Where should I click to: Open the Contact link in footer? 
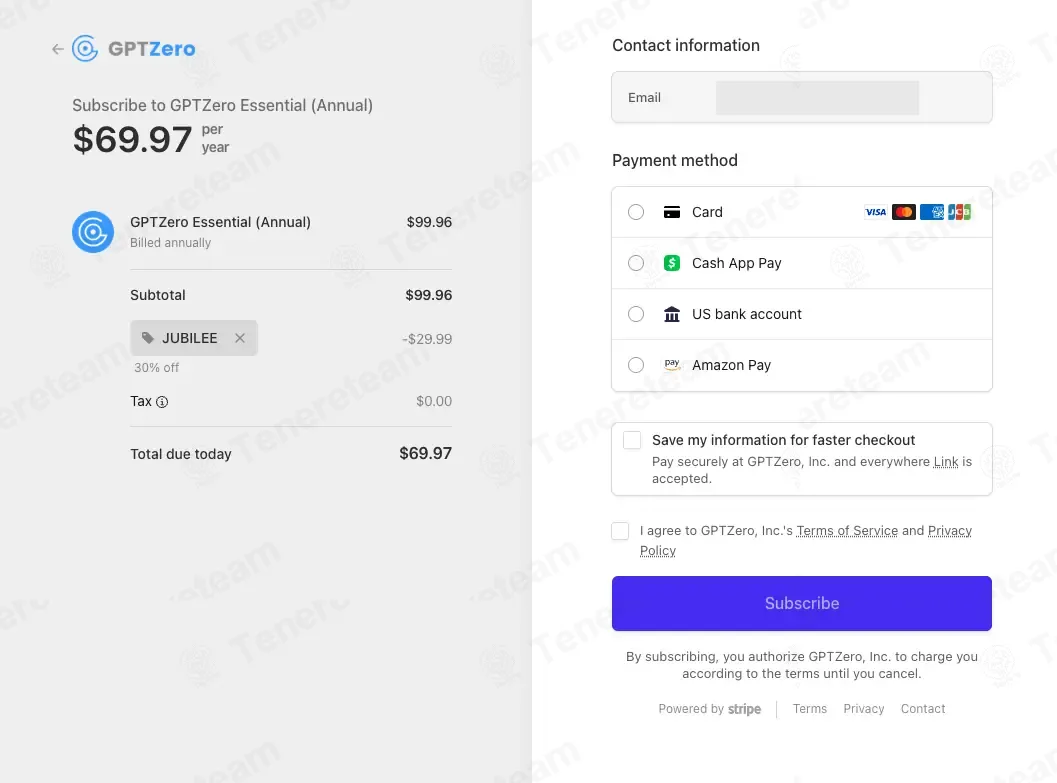click(x=922, y=709)
